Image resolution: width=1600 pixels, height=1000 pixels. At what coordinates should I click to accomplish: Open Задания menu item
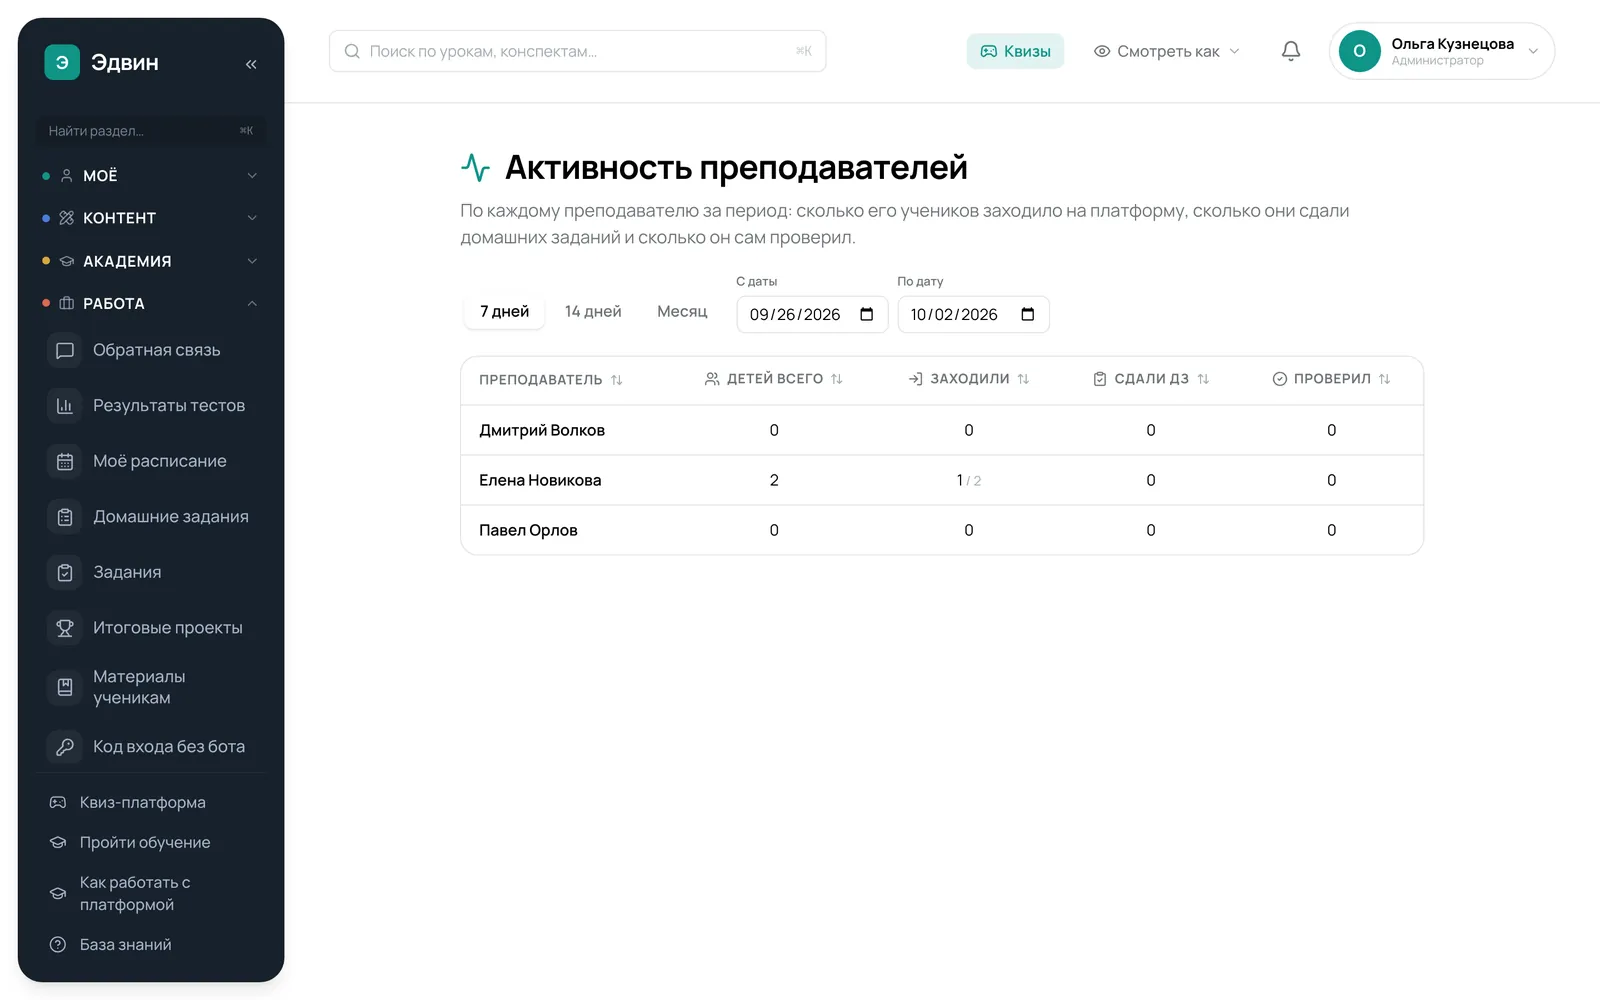pos(150,573)
